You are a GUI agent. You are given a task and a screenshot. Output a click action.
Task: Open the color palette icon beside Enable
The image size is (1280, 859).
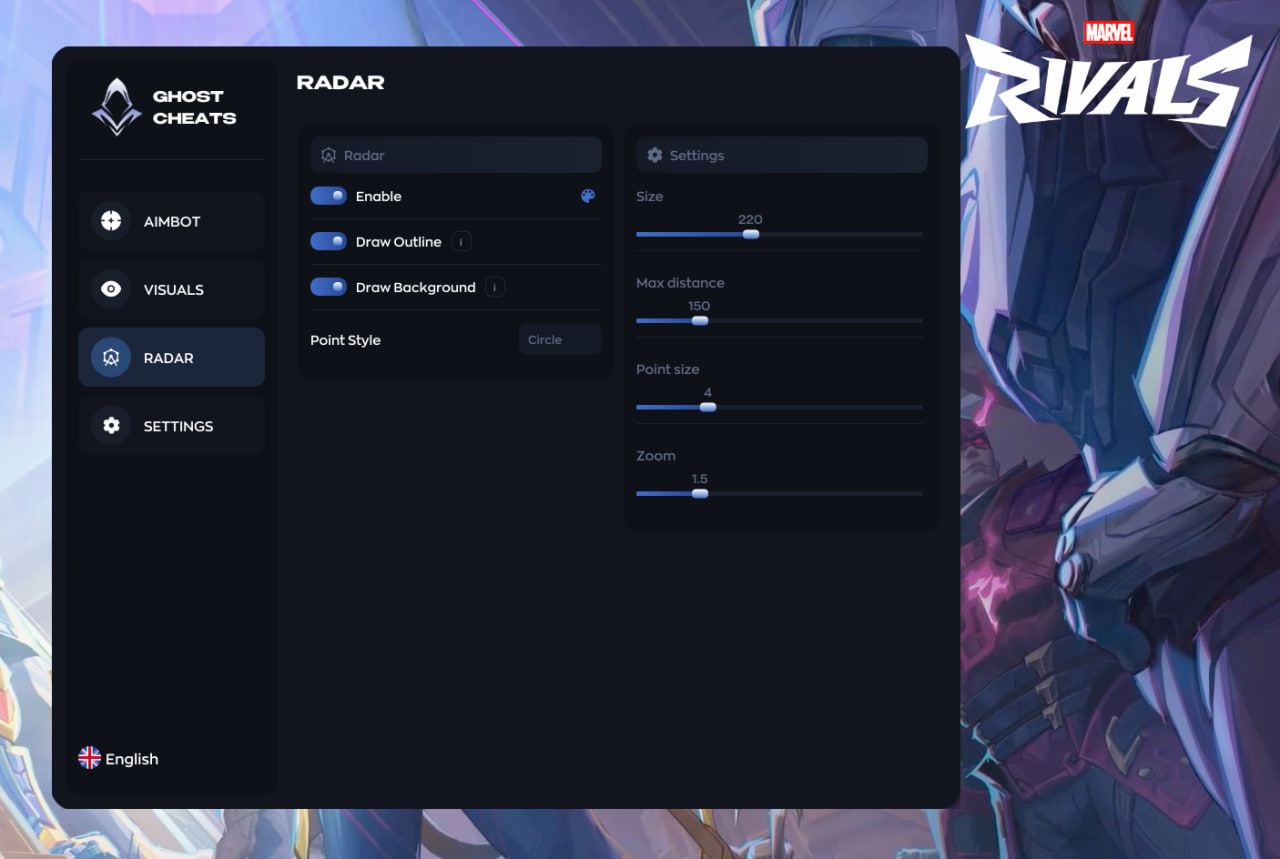pos(588,196)
